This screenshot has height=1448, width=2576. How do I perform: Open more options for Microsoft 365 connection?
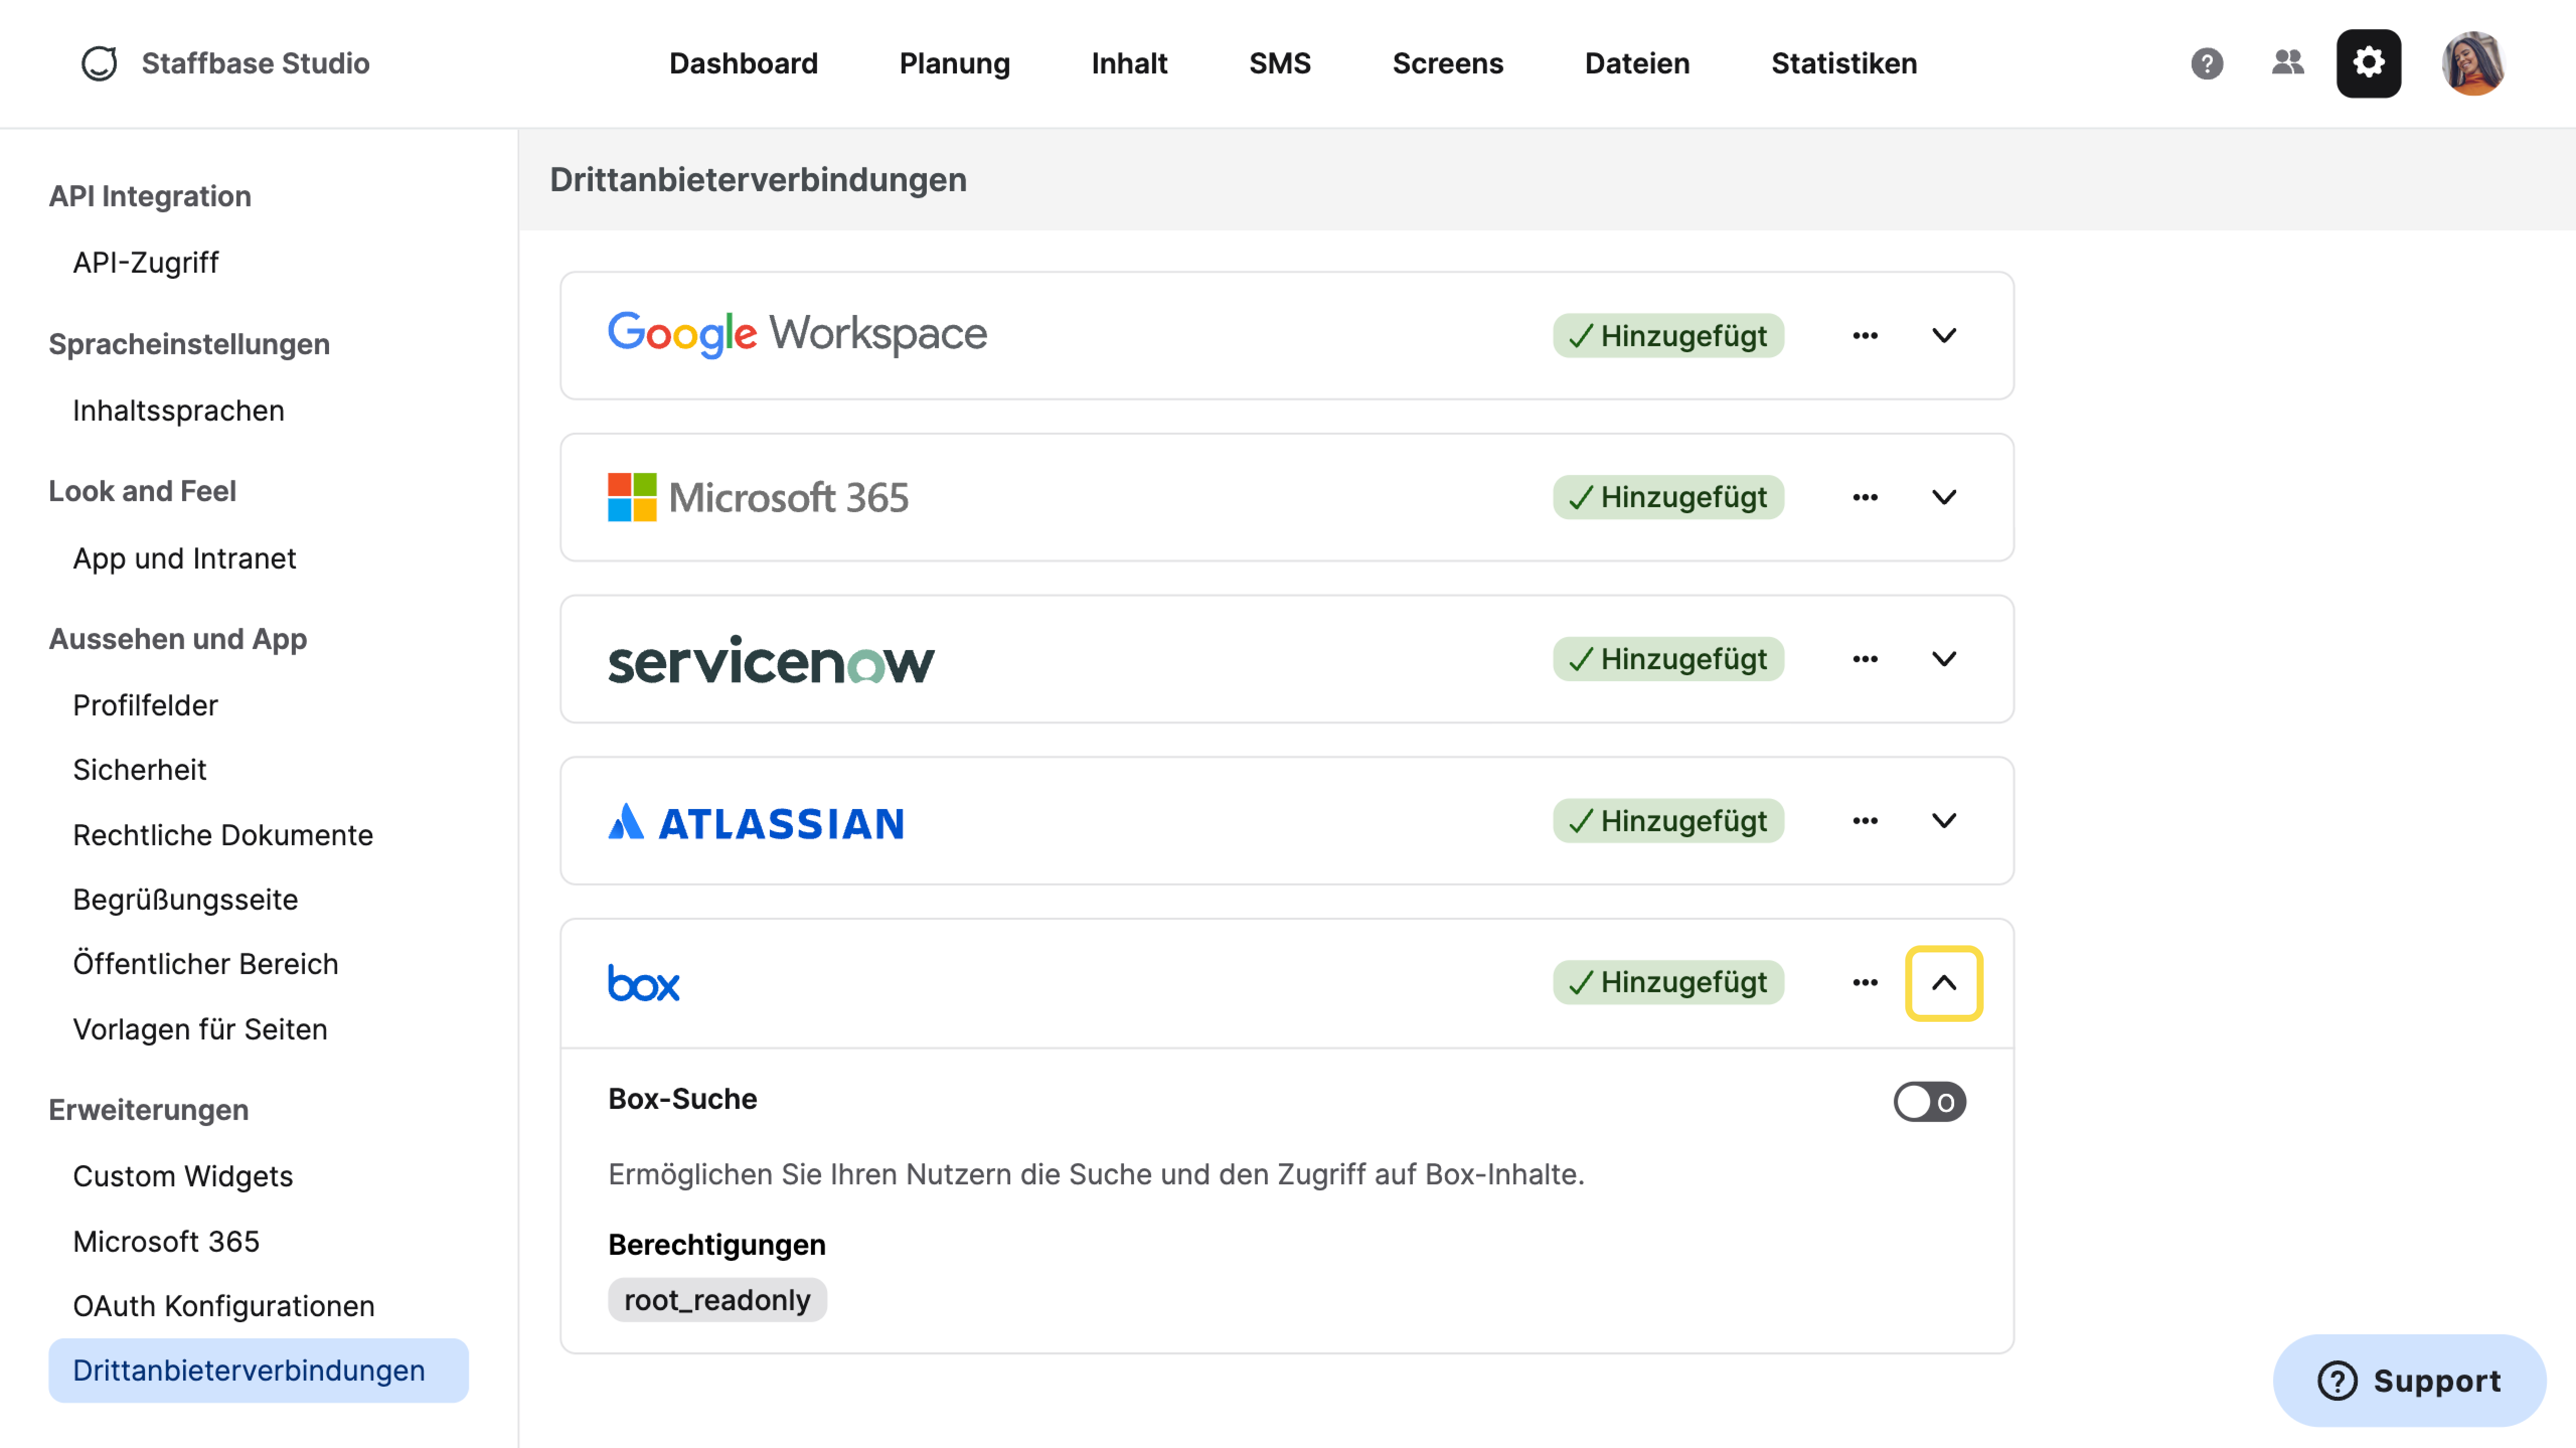[x=1865, y=497]
